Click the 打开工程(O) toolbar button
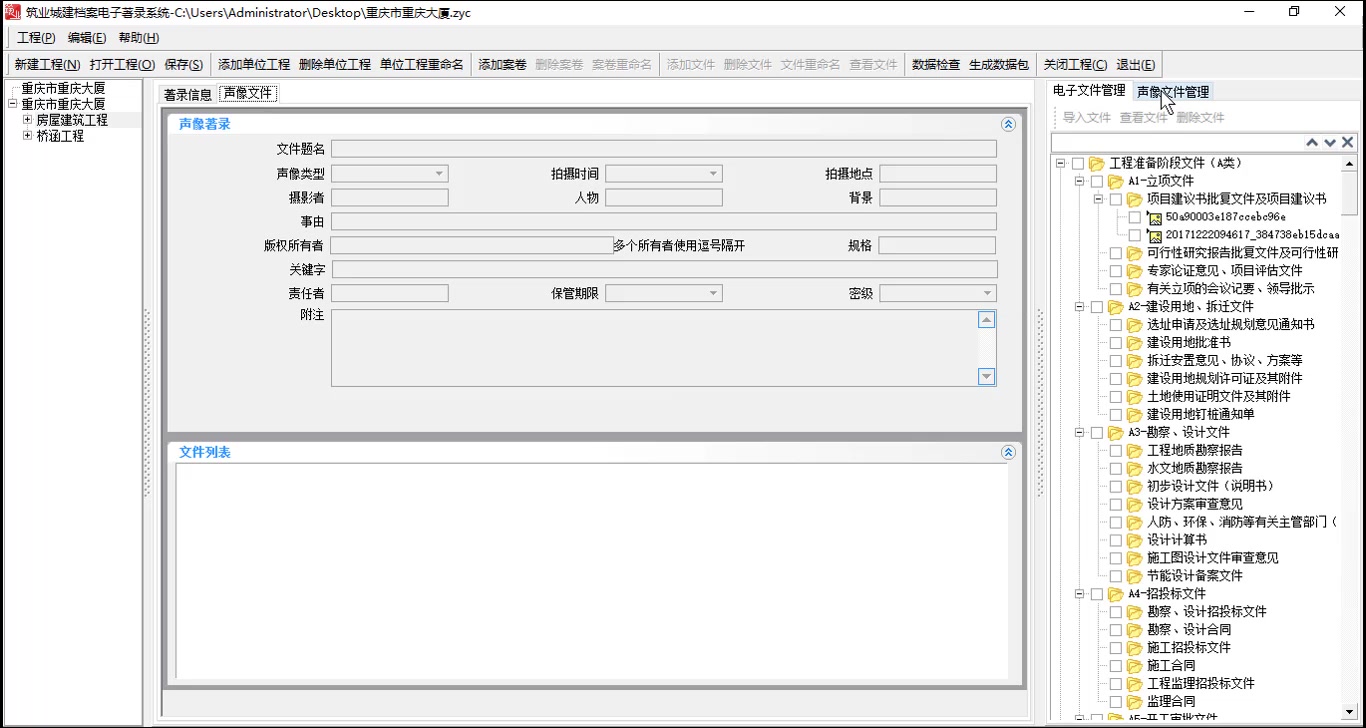This screenshot has height=728, width=1366. coord(122,64)
